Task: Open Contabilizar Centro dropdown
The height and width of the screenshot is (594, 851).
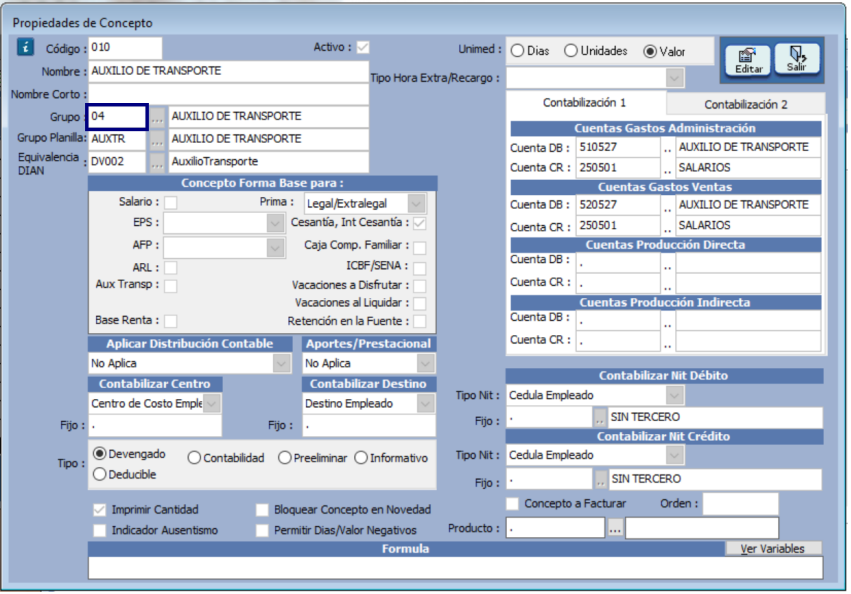Action: (x=212, y=403)
